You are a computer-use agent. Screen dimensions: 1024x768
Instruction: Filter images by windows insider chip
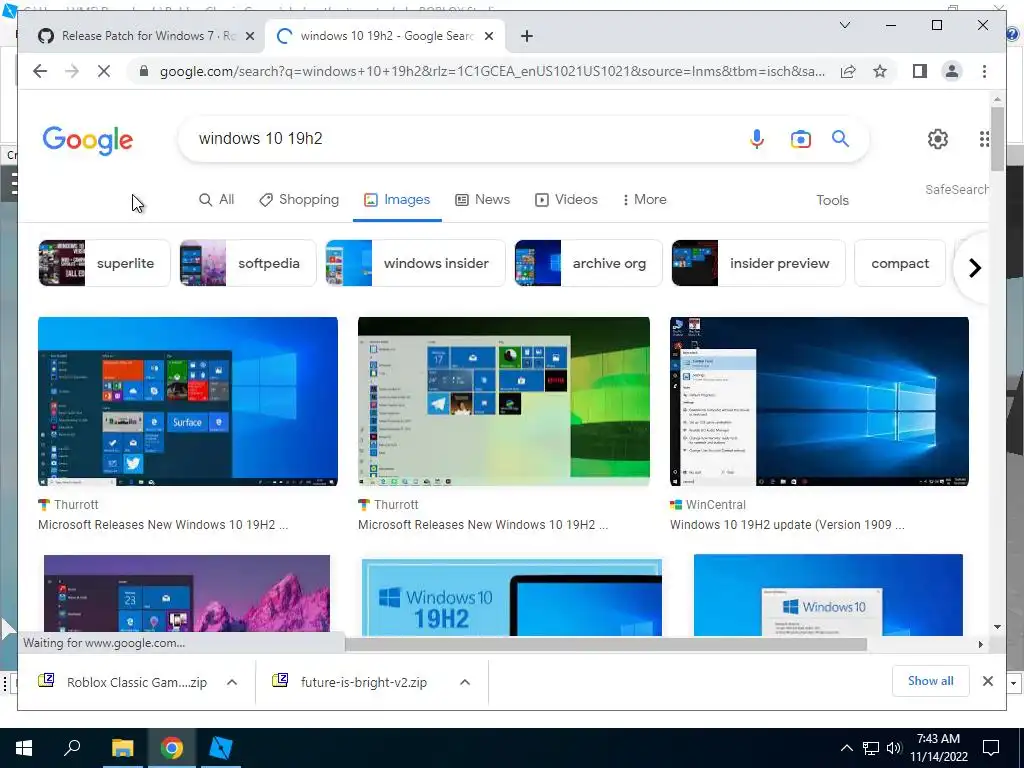tap(415, 263)
